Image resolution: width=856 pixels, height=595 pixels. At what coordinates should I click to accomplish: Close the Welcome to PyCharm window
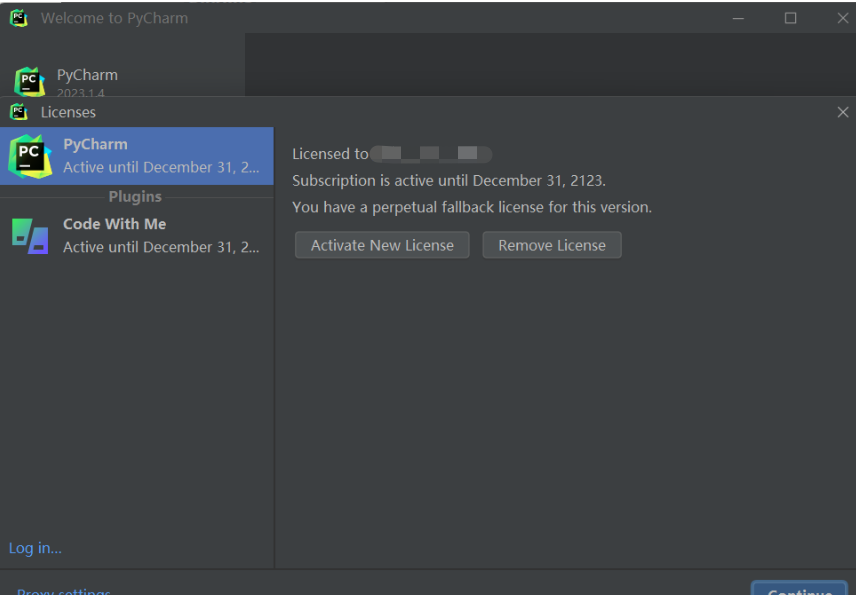843,18
